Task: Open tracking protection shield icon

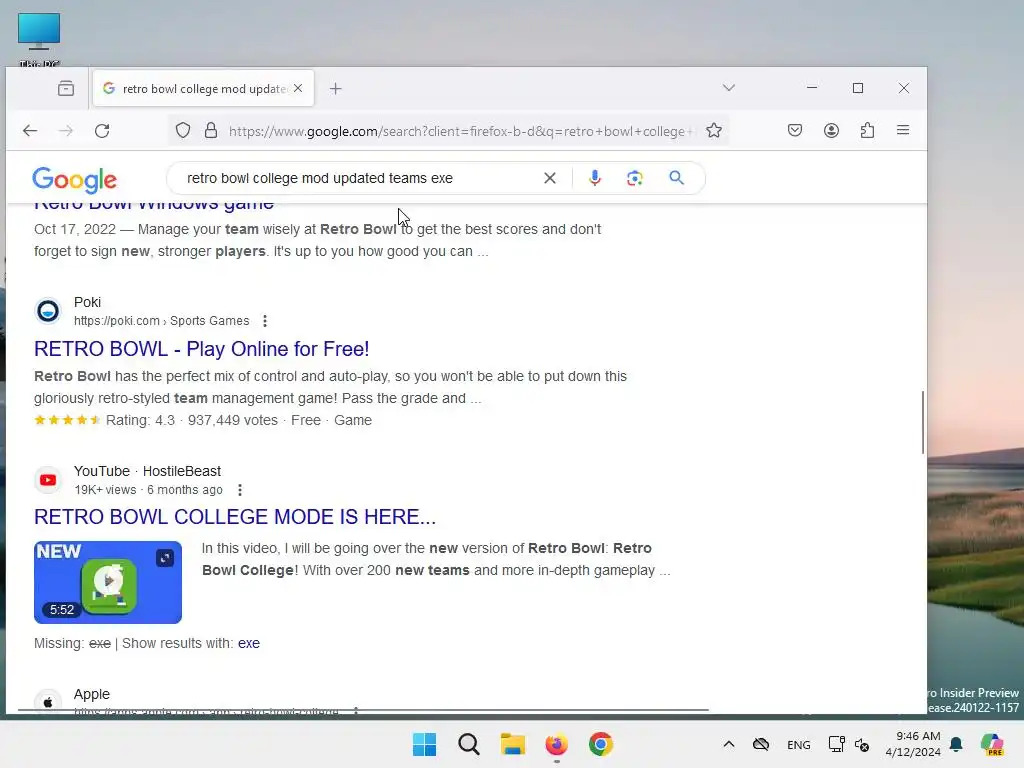Action: tap(183, 131)
